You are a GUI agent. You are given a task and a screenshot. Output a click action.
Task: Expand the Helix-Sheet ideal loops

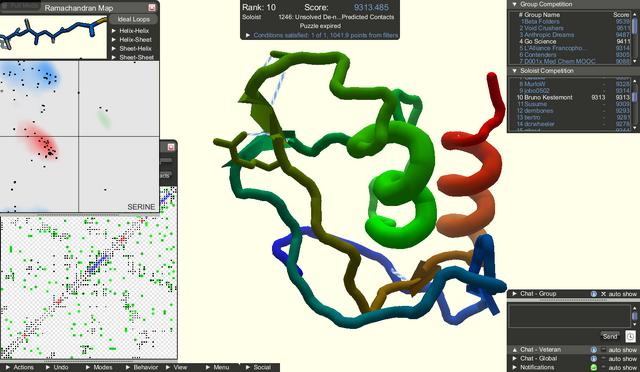[114, 40]
